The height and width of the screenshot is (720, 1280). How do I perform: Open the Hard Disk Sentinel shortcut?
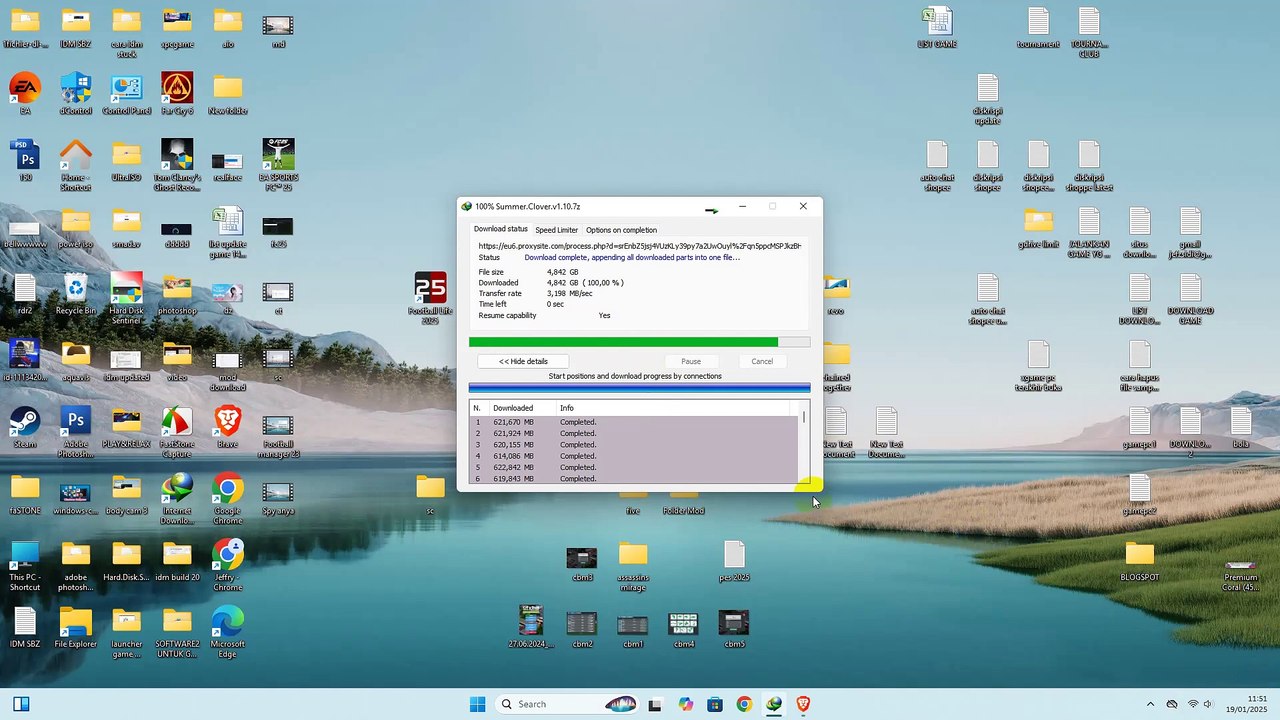coord(126,298)
